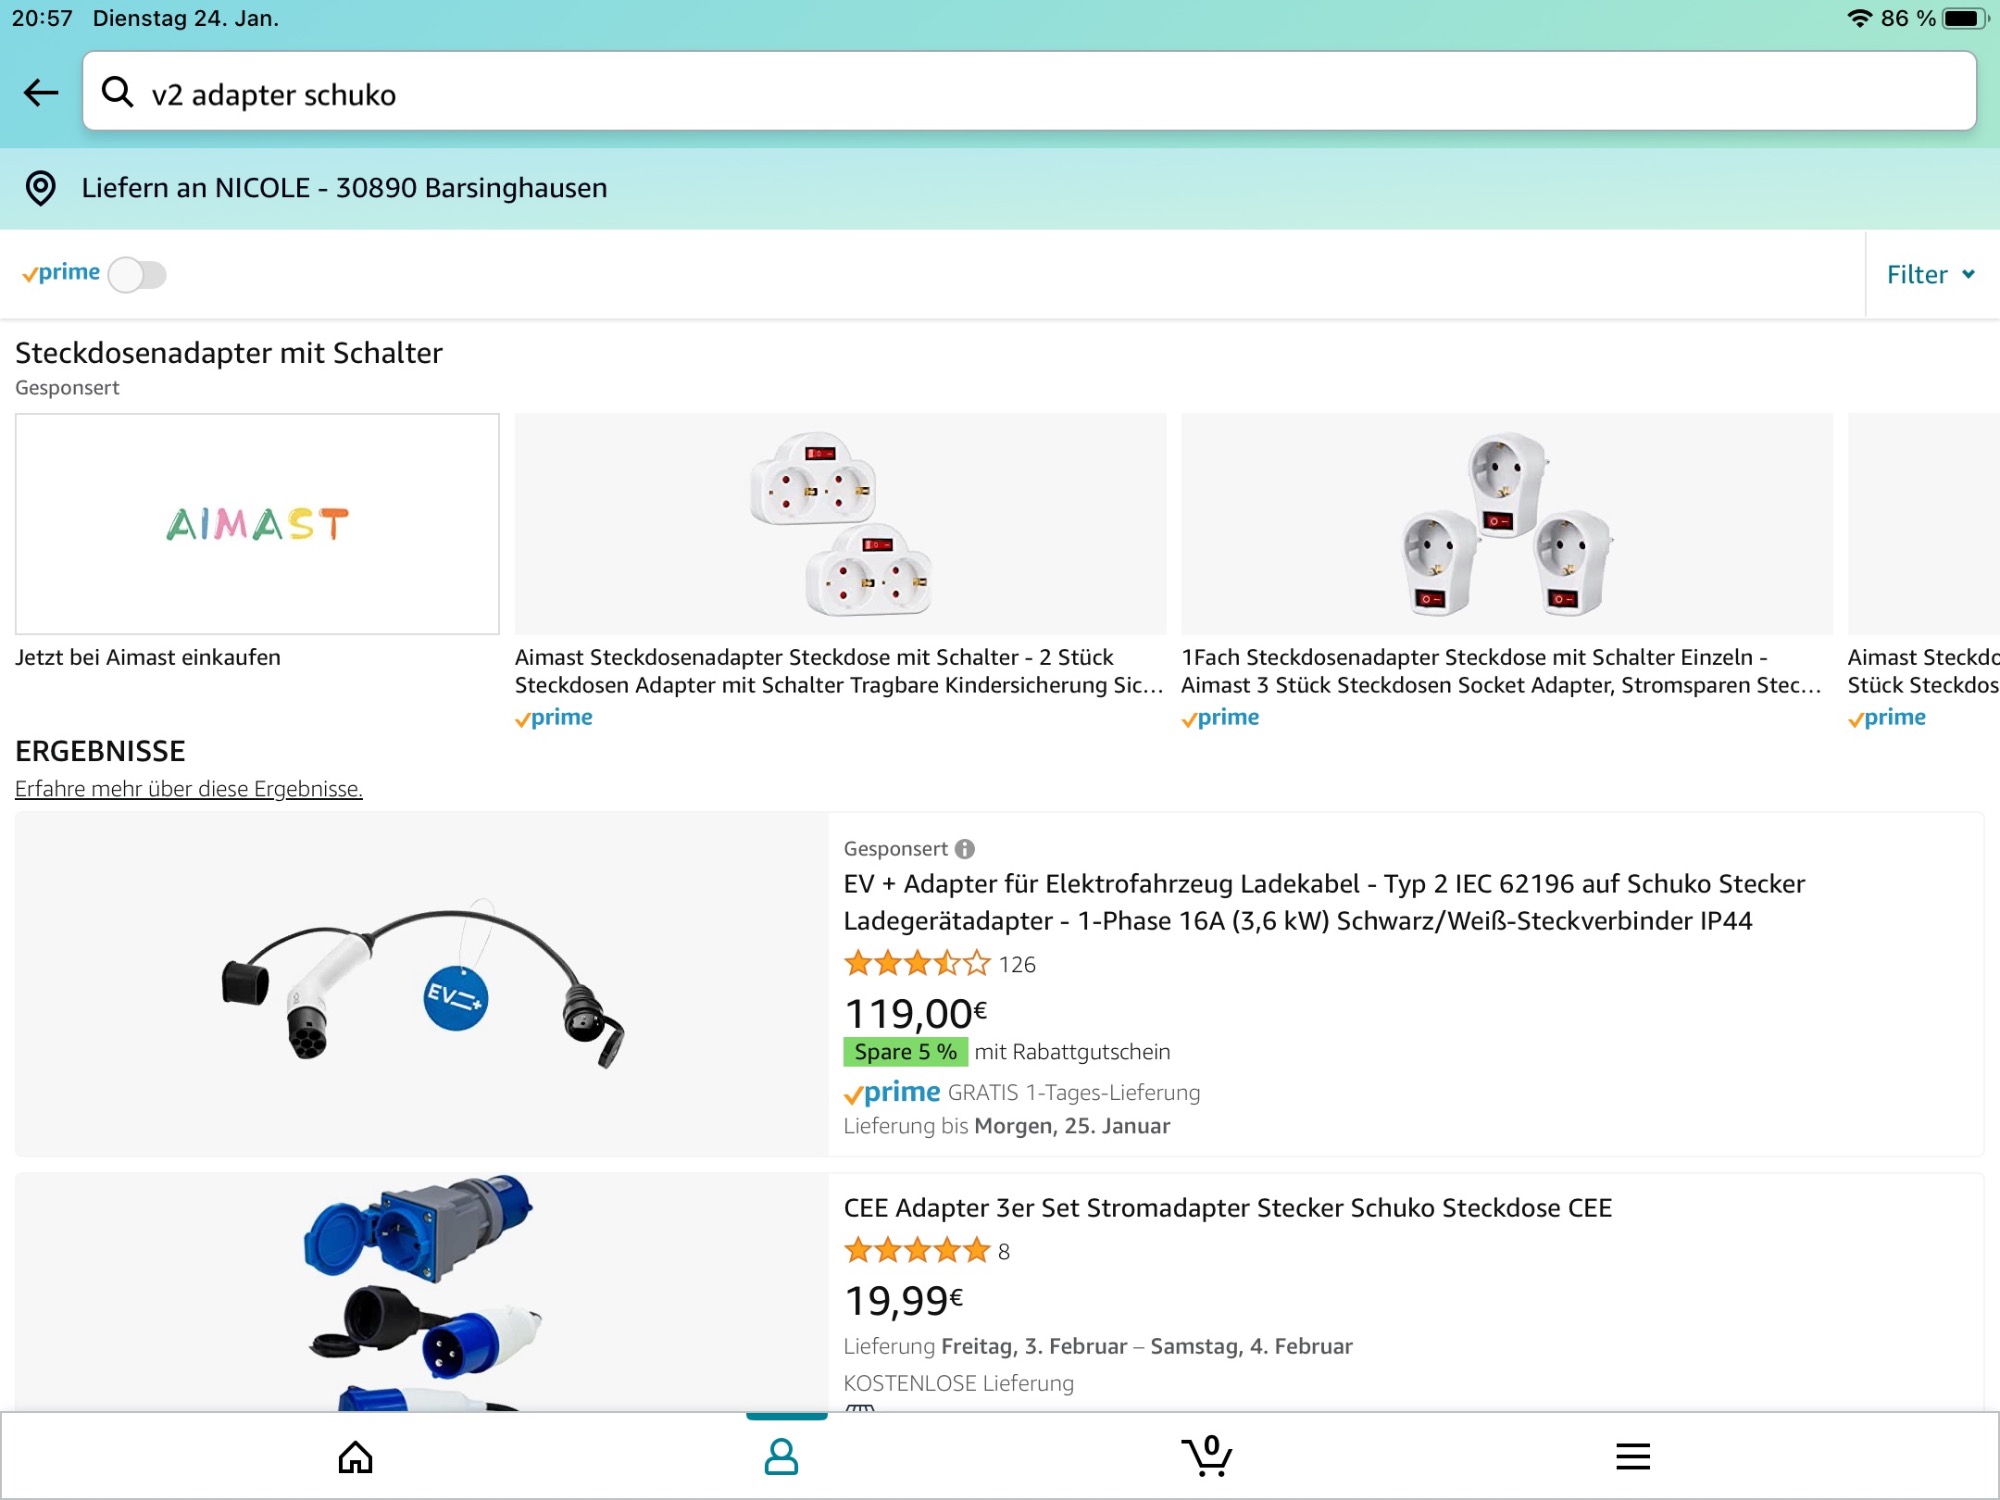Image resolution: width=2000 pixels, height=1500 pixels.
Task: Open the shopping cart icon
Action: pos(1207,1456)
